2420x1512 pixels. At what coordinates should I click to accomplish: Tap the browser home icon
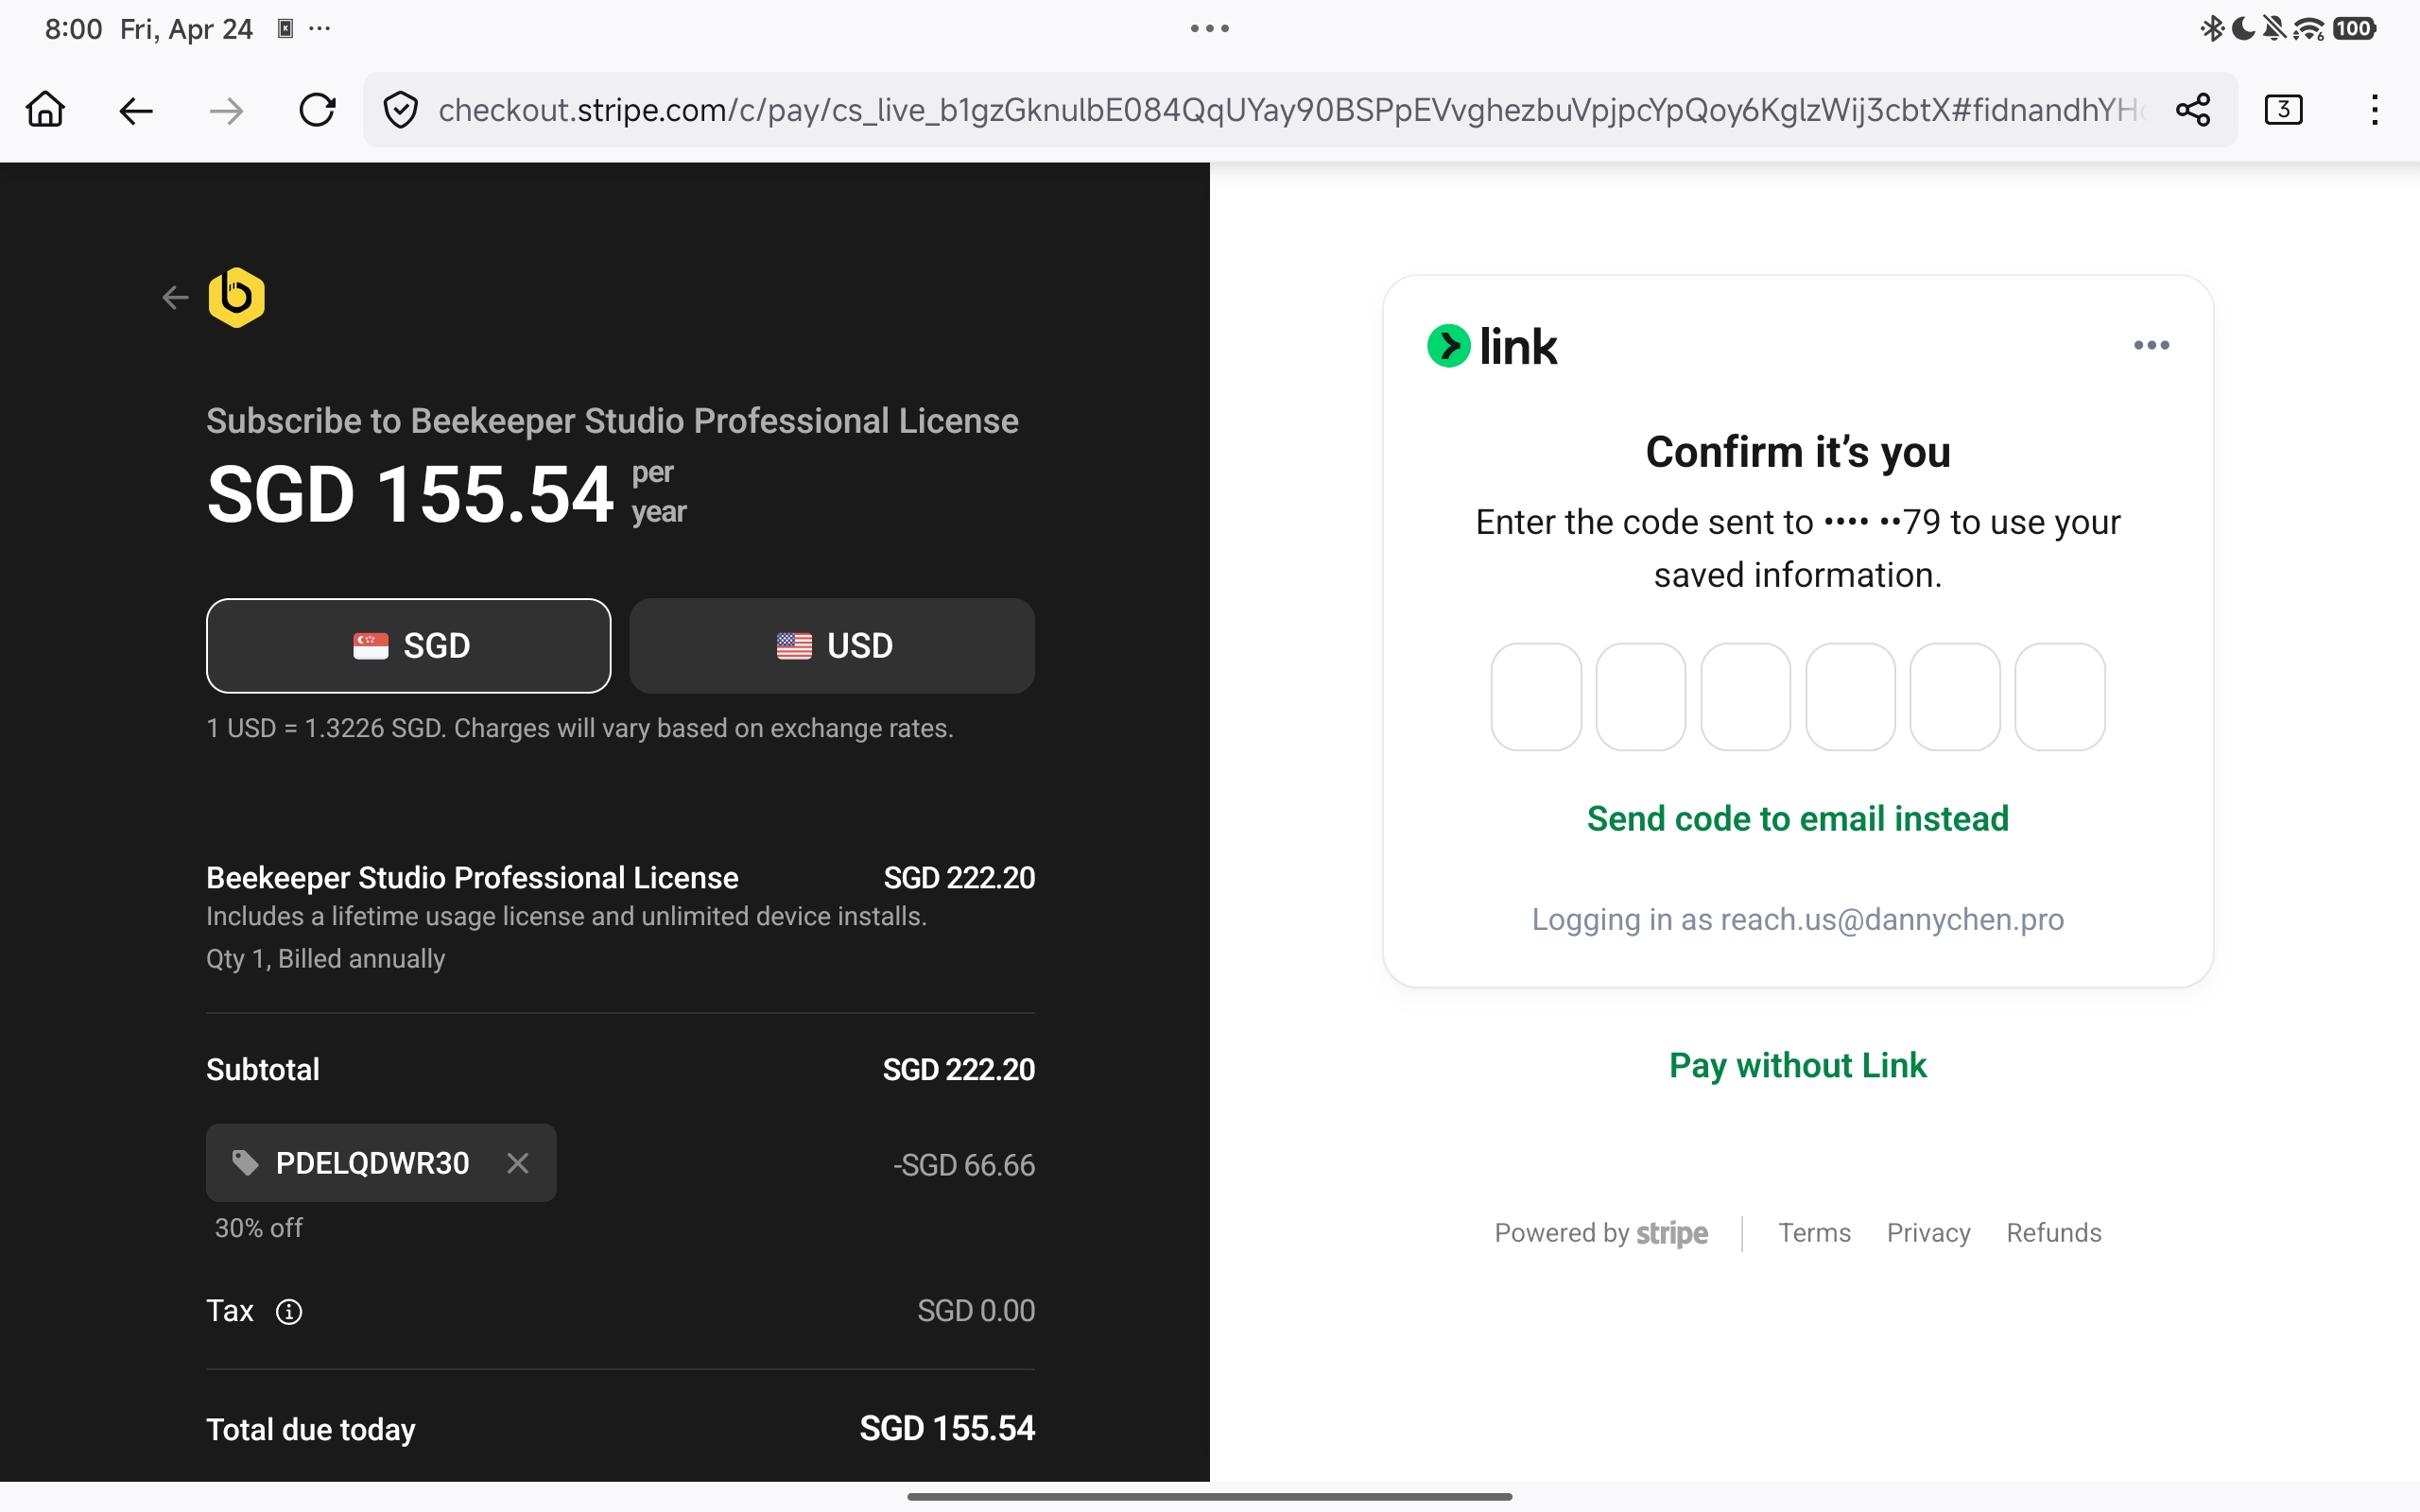click(x=45, y=109)
